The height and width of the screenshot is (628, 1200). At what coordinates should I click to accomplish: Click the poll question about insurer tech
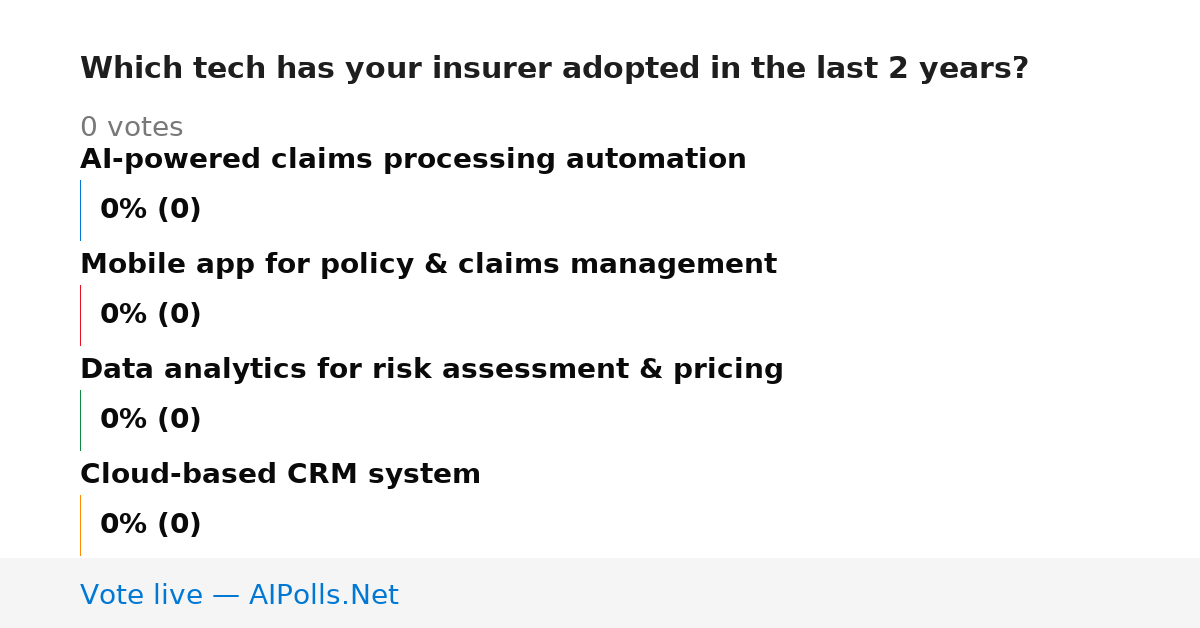(x=554, y=69)
